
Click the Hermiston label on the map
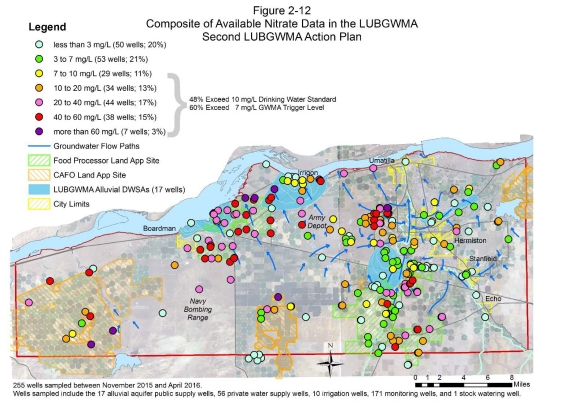470,240
